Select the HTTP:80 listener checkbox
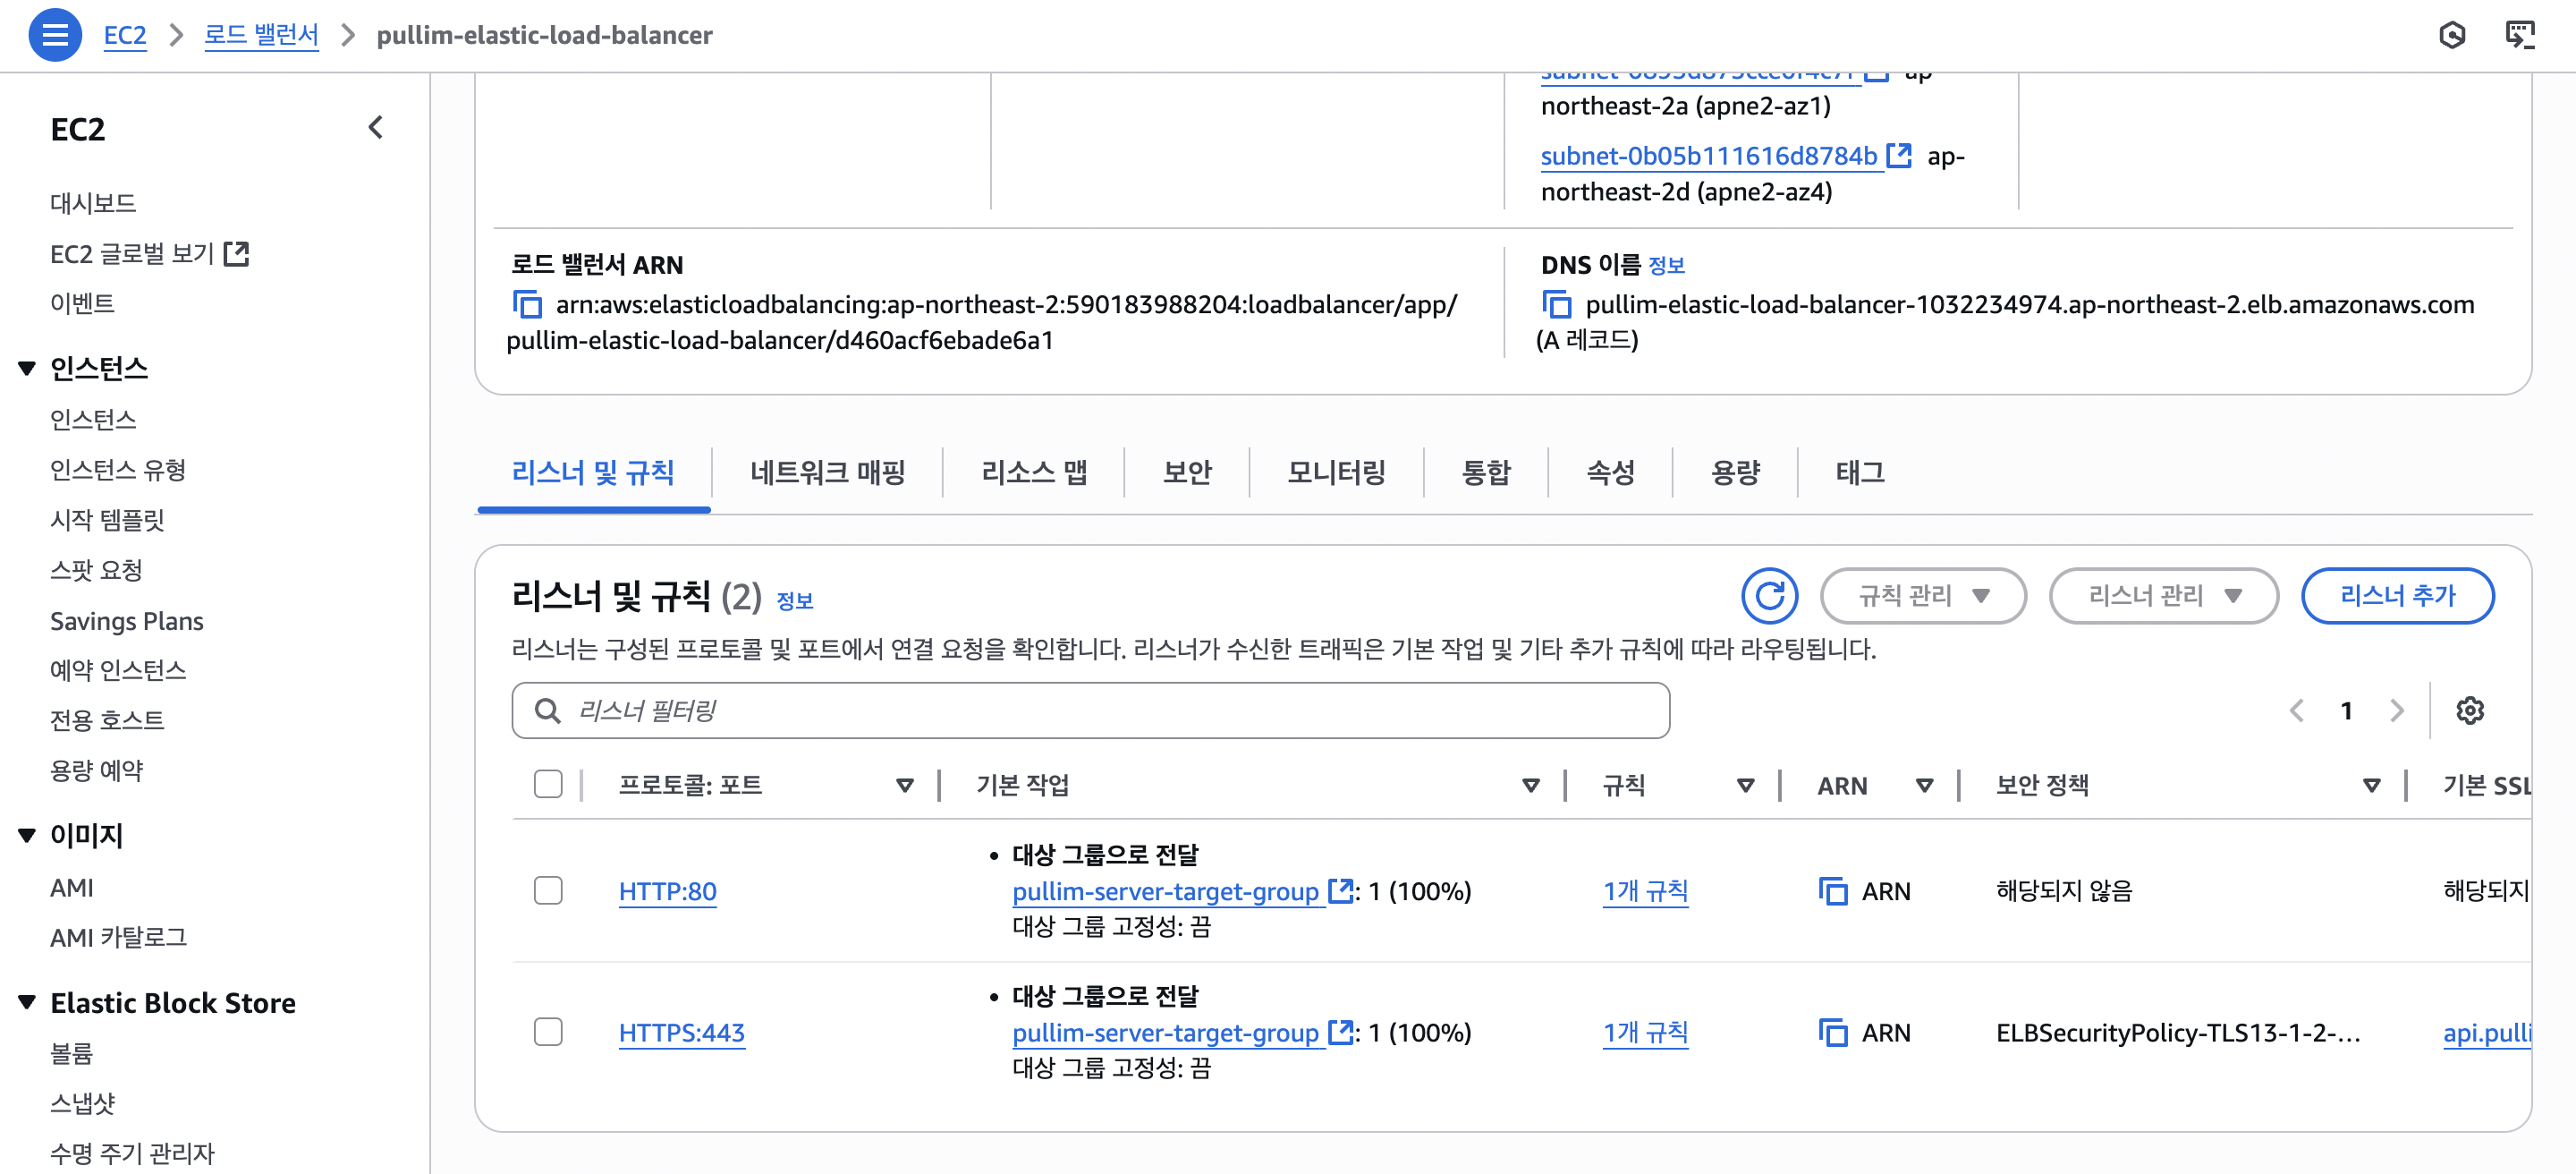This screenshot has height=1174, width=2576. point(548,890)
